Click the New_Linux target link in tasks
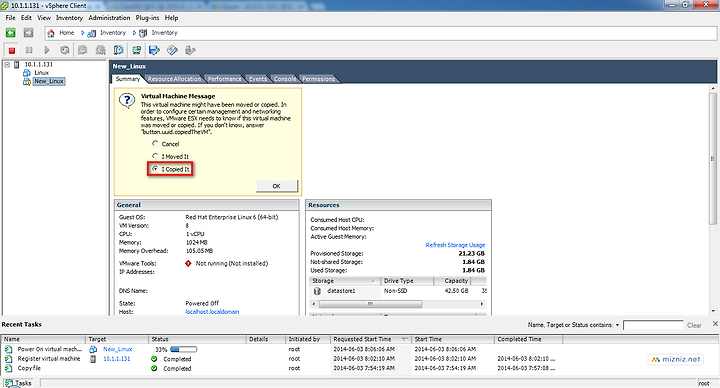 tap(118, 349)
